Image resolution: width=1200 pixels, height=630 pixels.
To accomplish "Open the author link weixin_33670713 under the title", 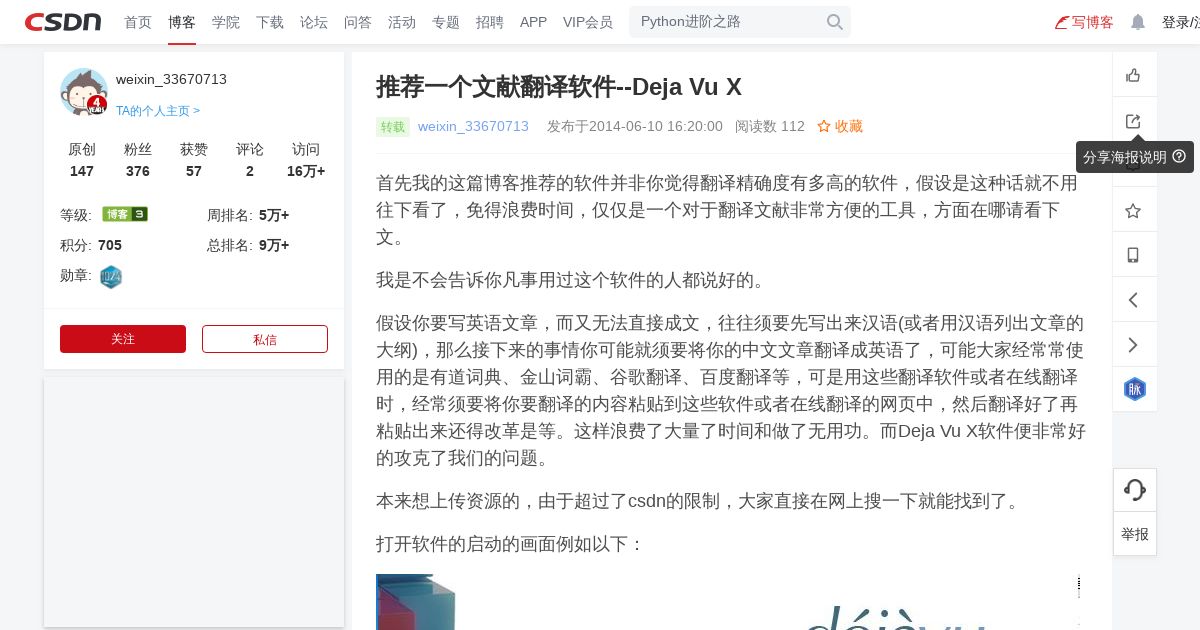I will [473, 126].
